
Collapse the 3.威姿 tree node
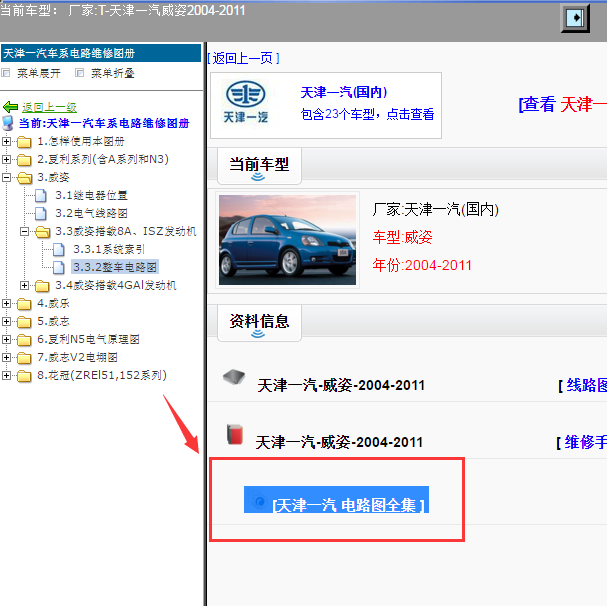6,177
